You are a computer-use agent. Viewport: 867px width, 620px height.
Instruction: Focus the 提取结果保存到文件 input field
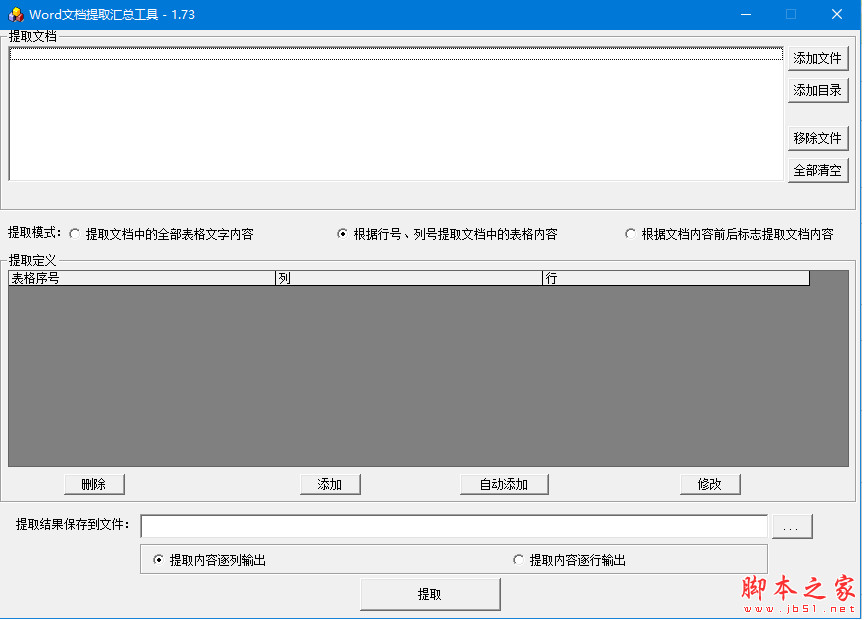pos(454,526)
